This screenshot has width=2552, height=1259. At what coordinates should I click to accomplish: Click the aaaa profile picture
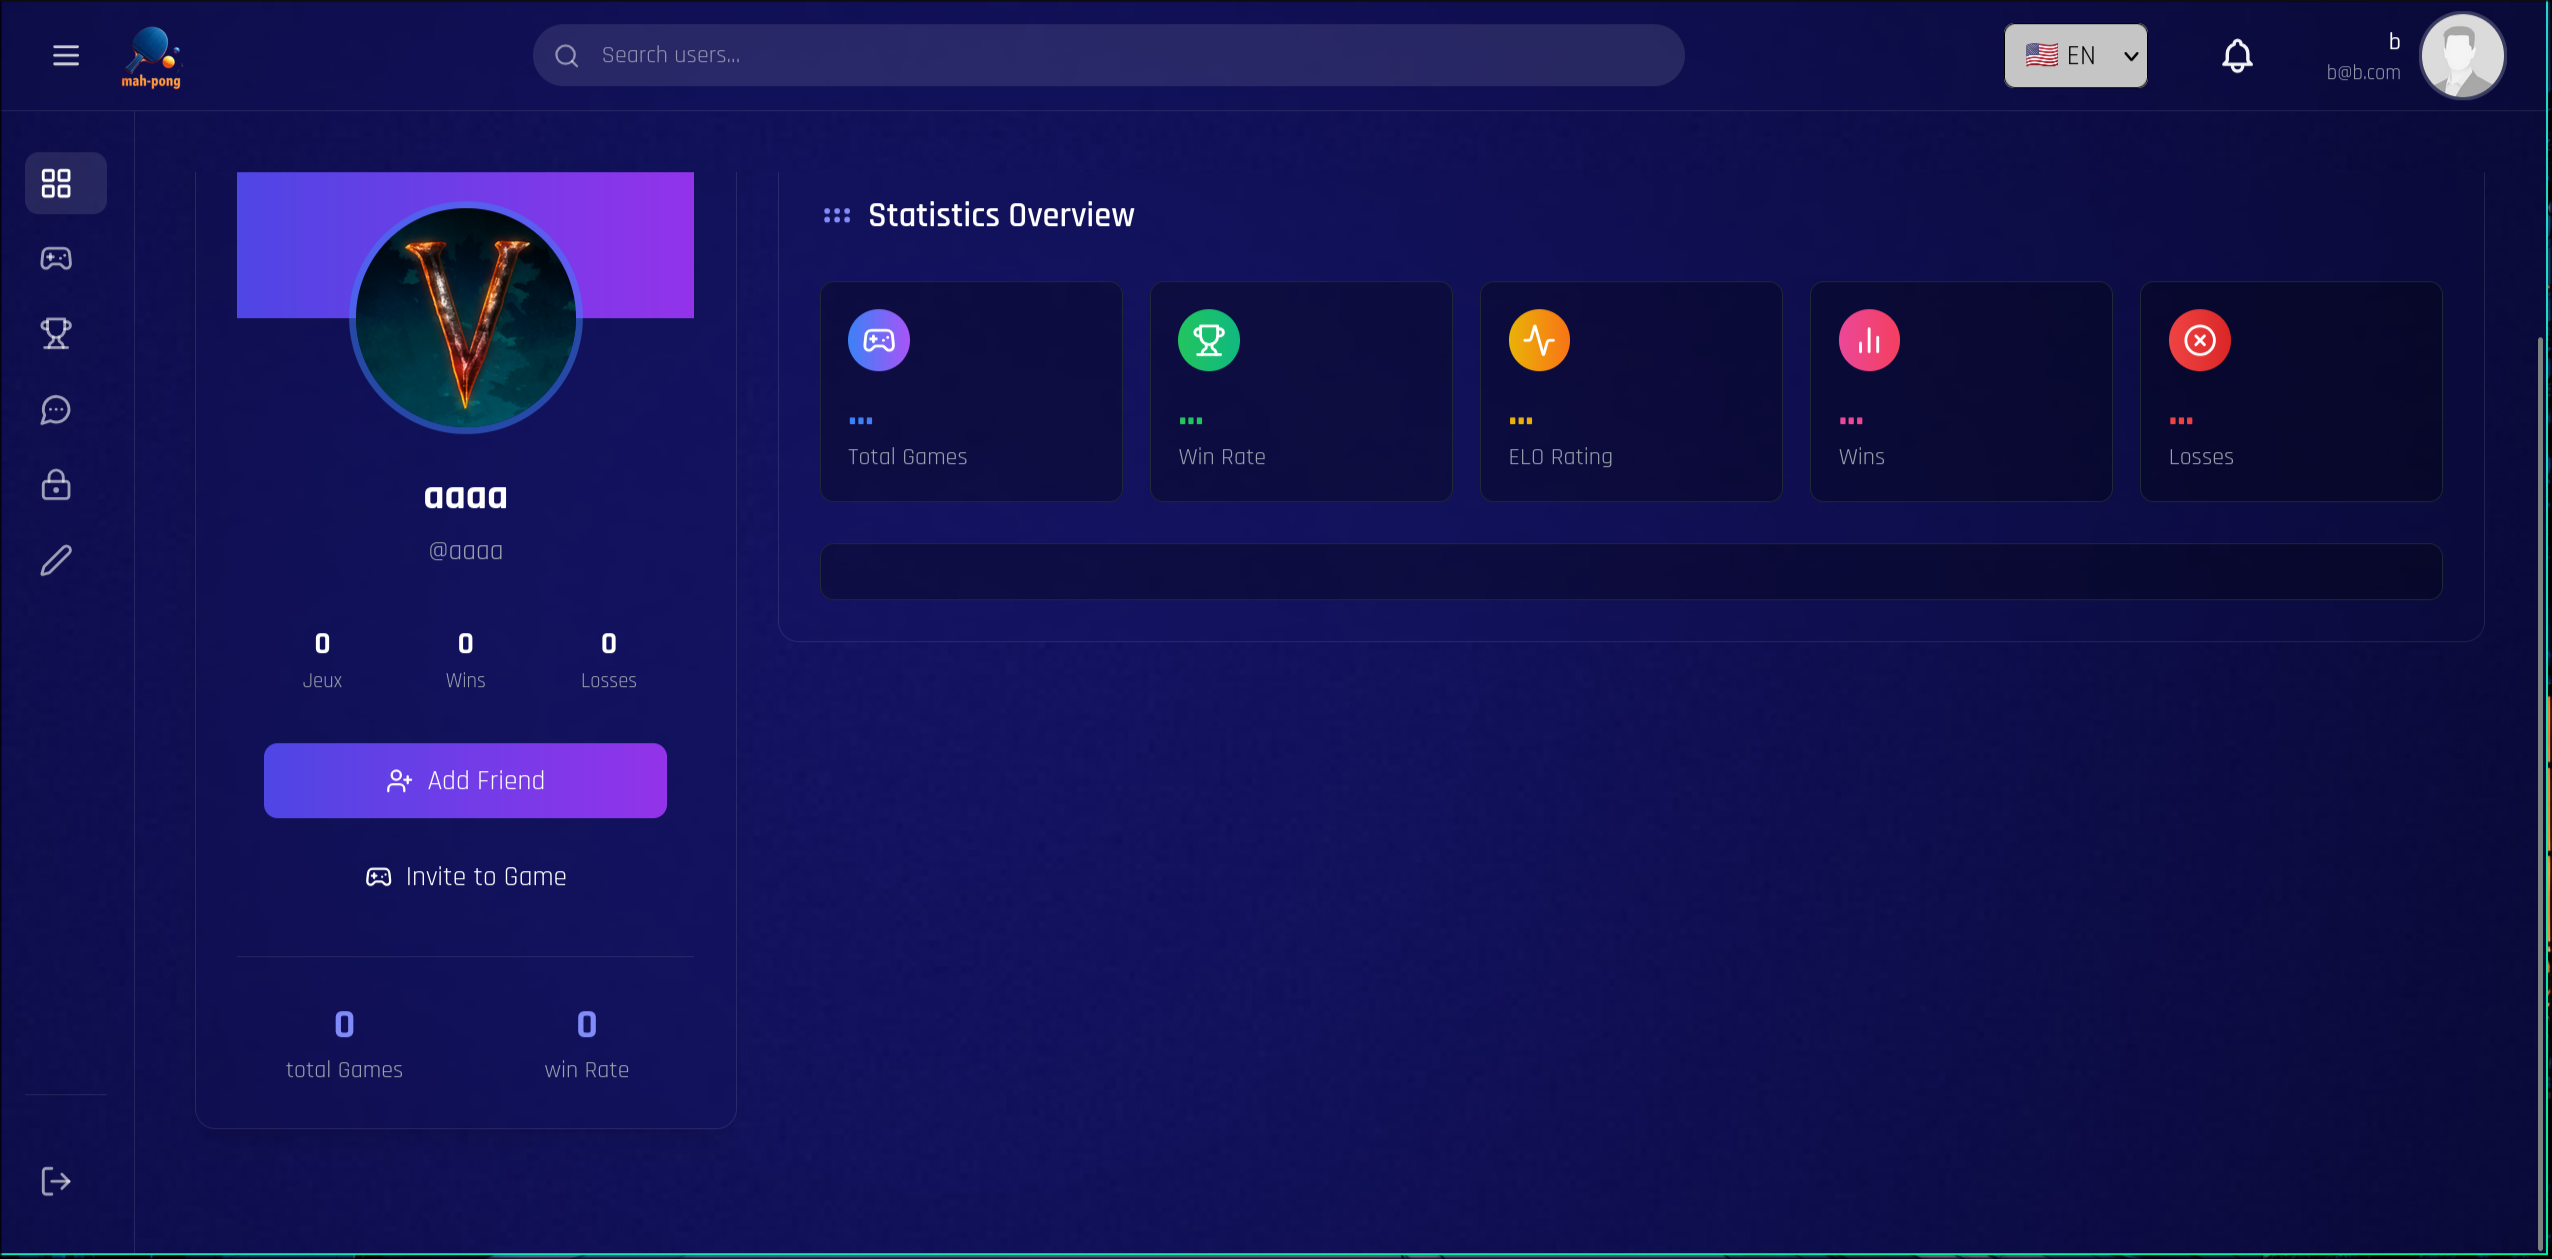(465, 317)
